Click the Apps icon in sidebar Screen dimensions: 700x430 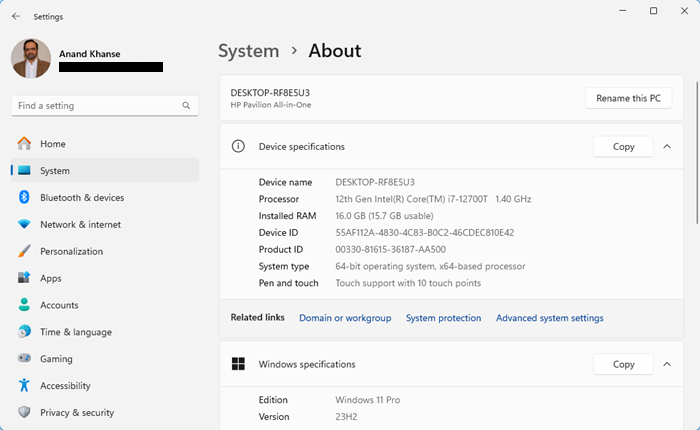point(24,278)
